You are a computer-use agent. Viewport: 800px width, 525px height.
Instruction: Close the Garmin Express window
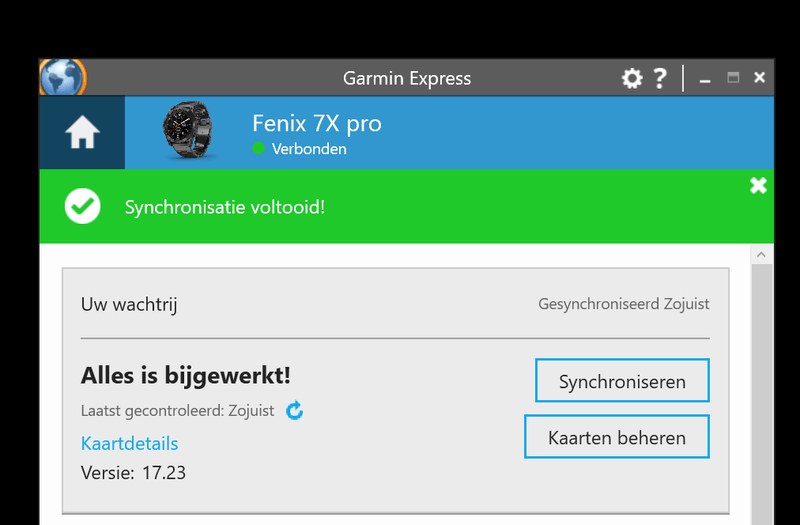point(760,77)
